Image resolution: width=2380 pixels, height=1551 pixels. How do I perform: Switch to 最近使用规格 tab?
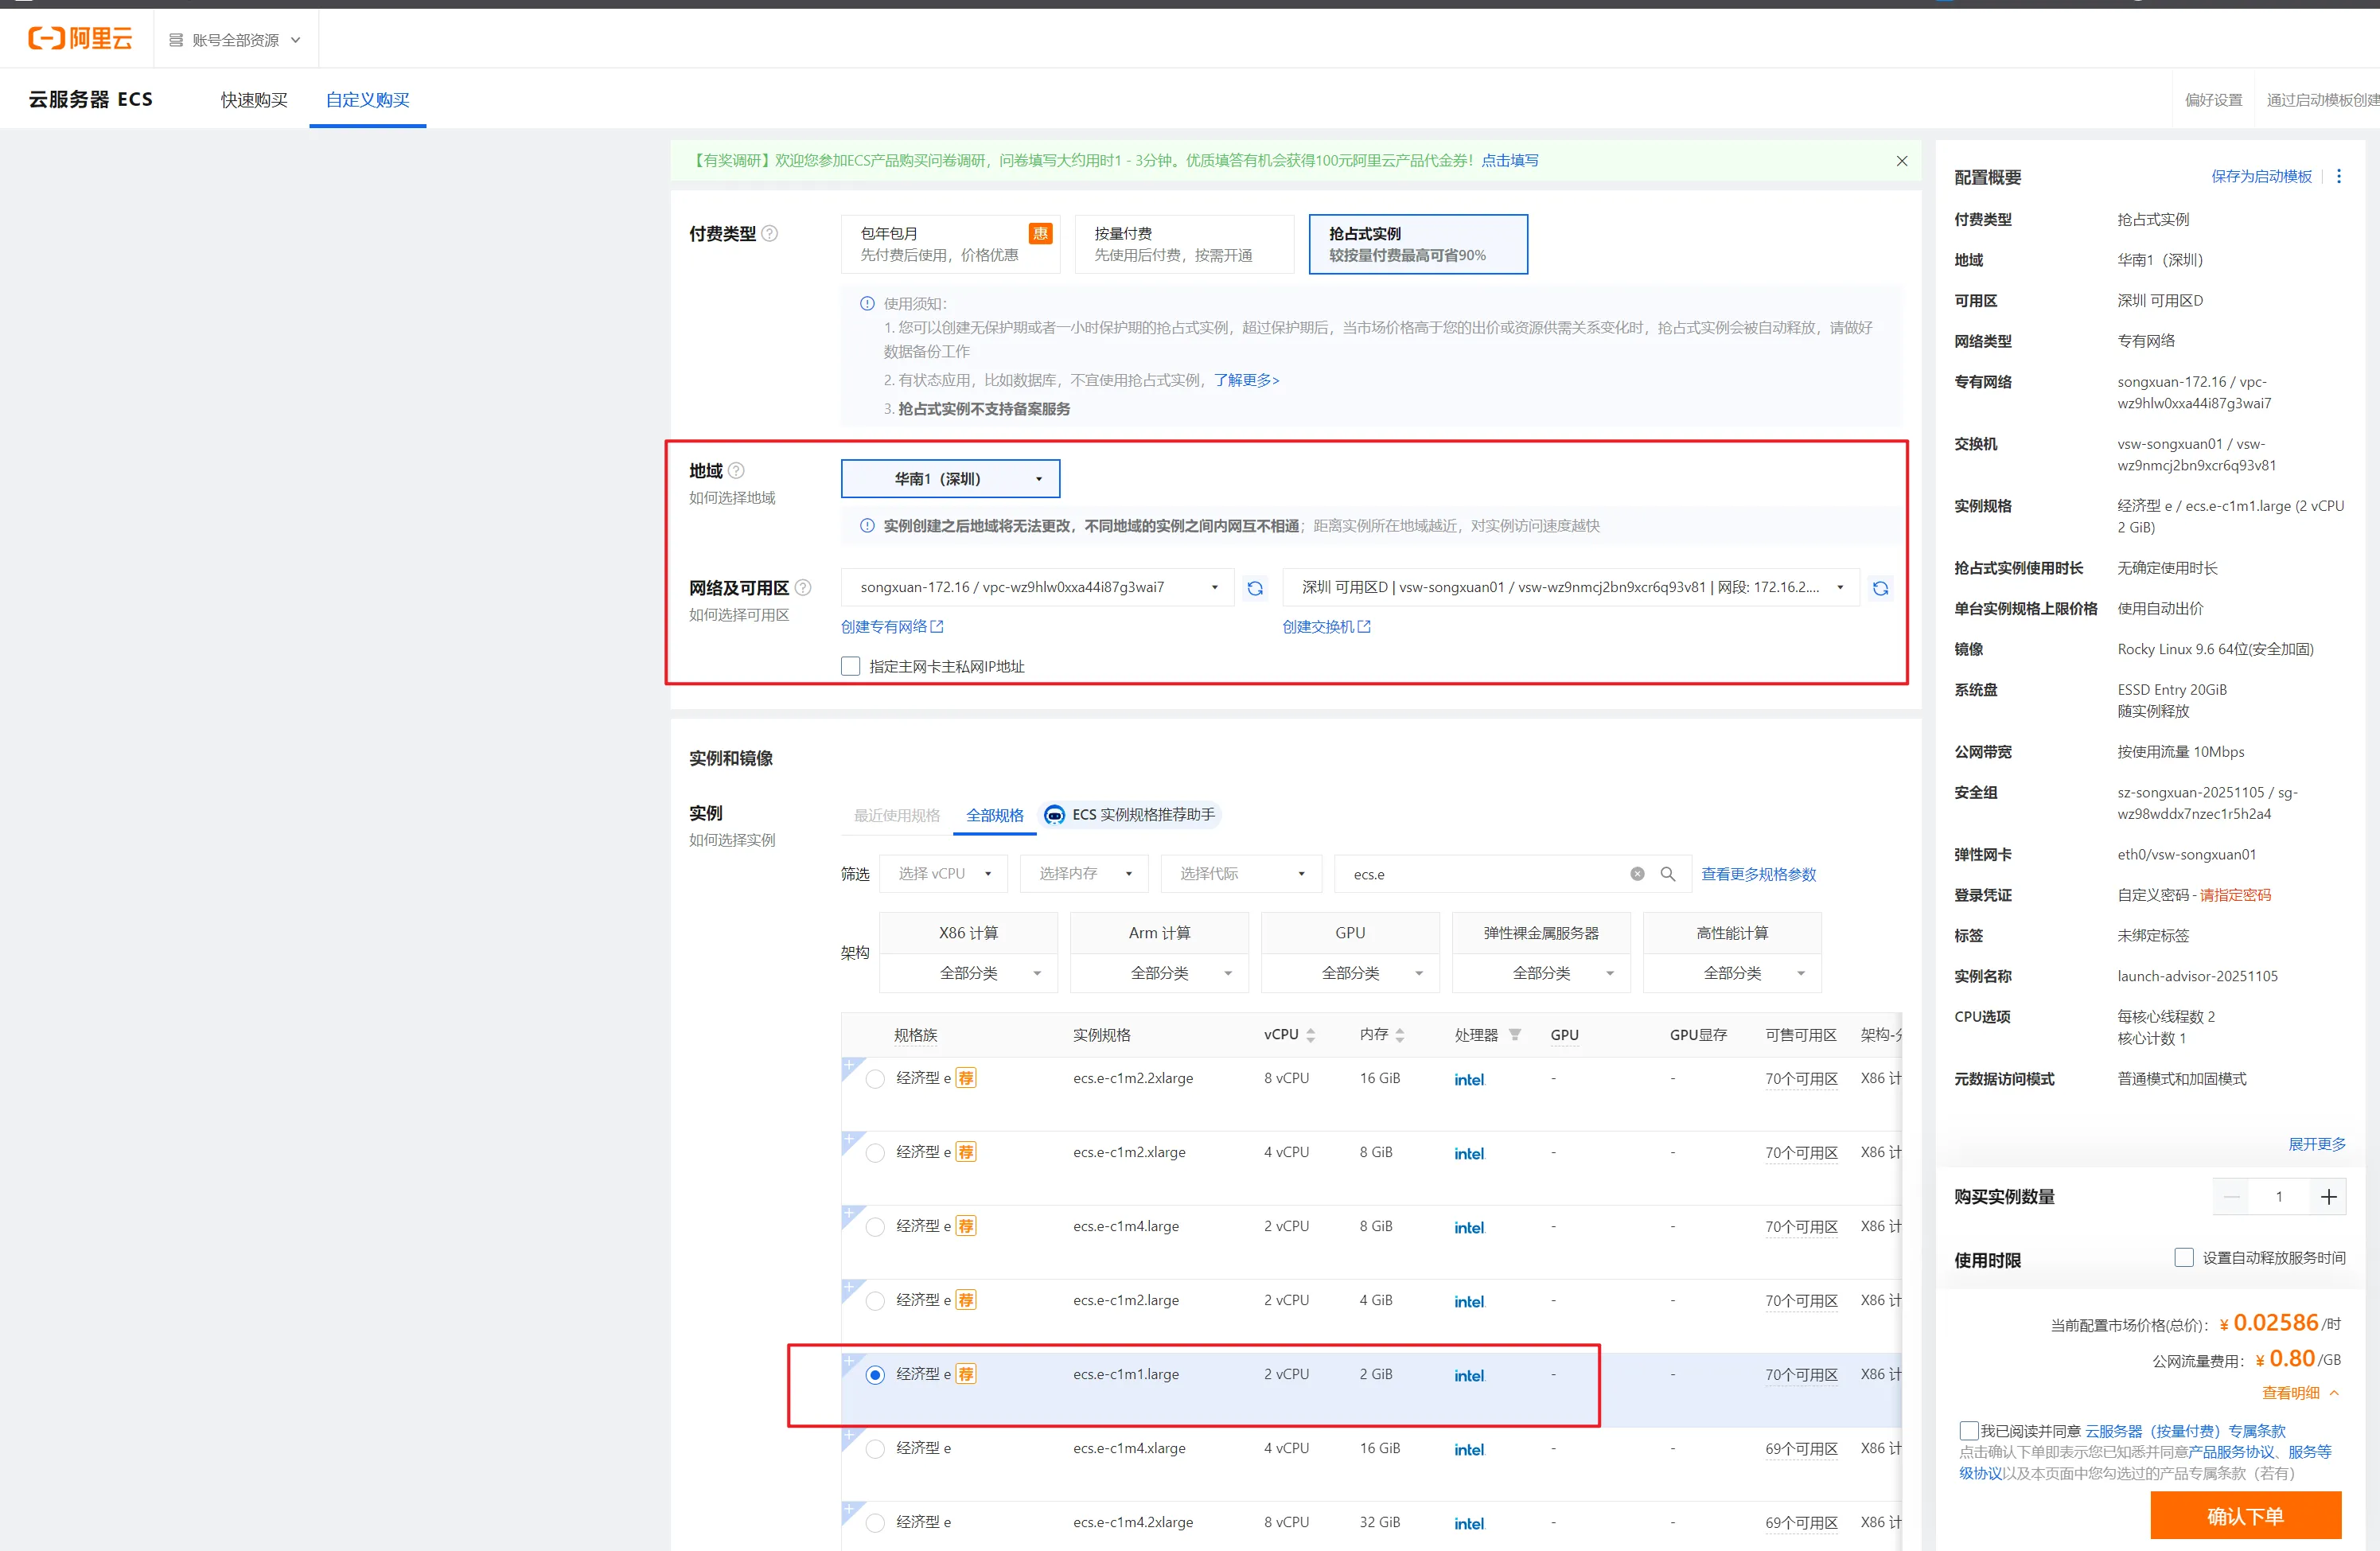coord(896,815)
